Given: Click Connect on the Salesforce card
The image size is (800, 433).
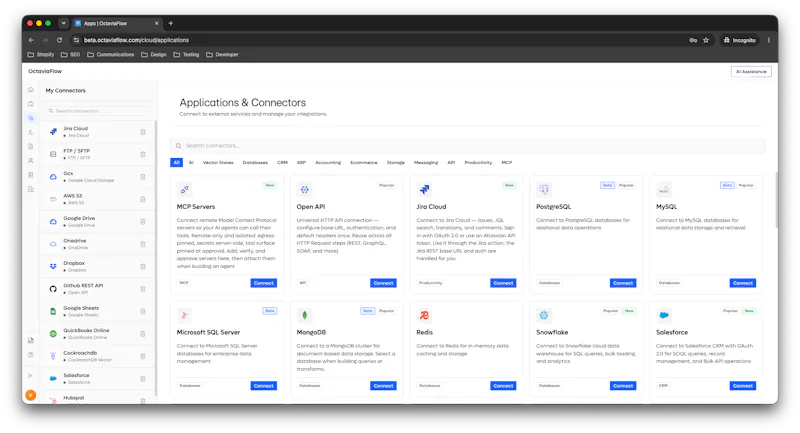Looking at the screenshot, I should 743,386.
